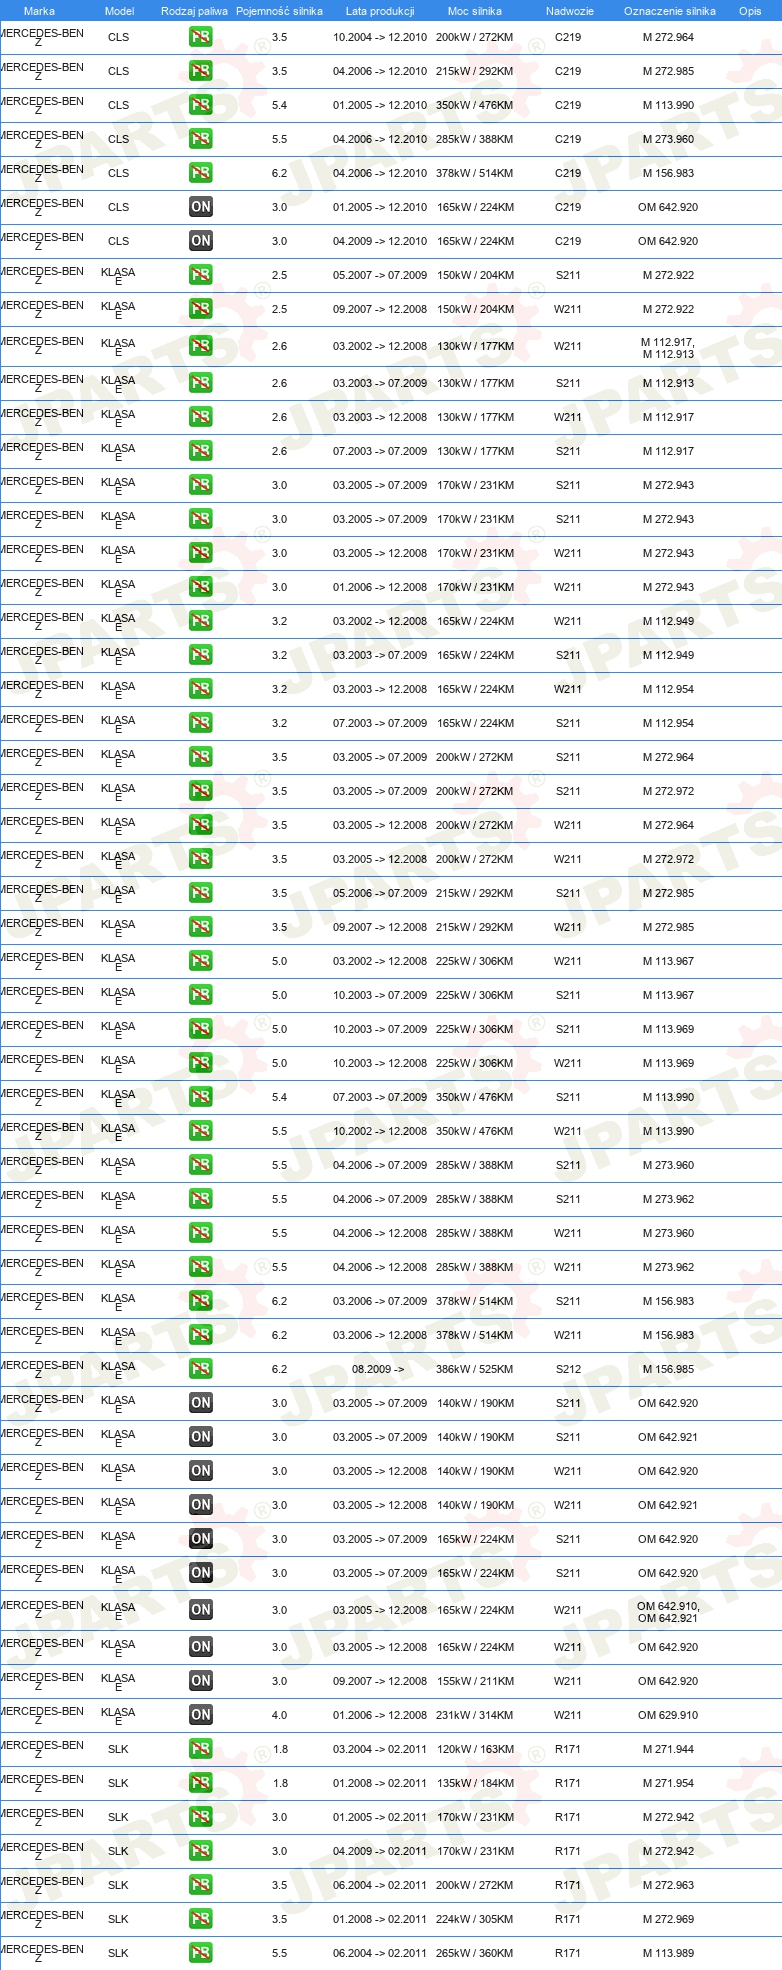
Task: Click 'C219' in the CLS 6.2 row
Action: pos(568,173)
